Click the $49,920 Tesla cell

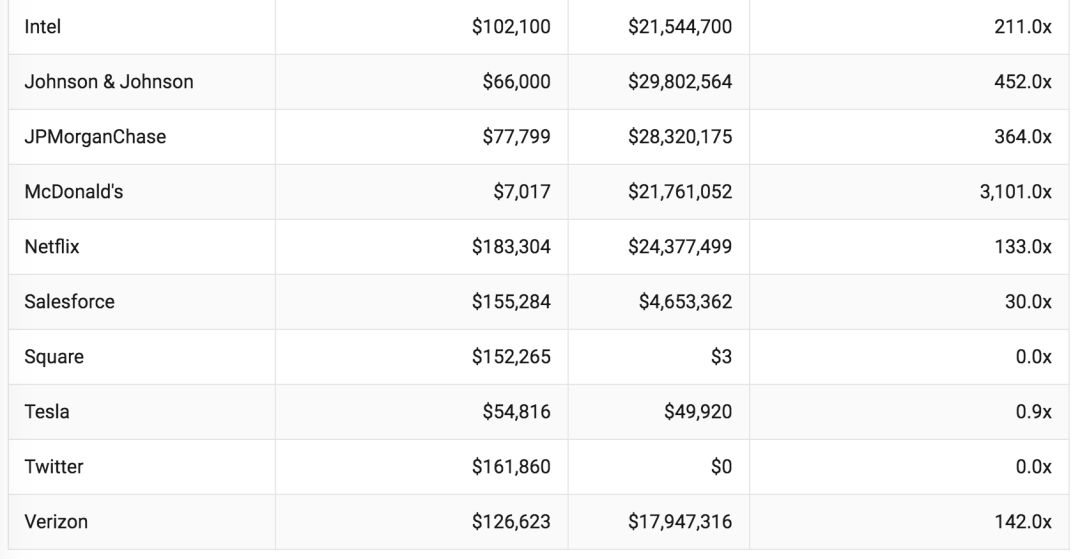(698, 412)
